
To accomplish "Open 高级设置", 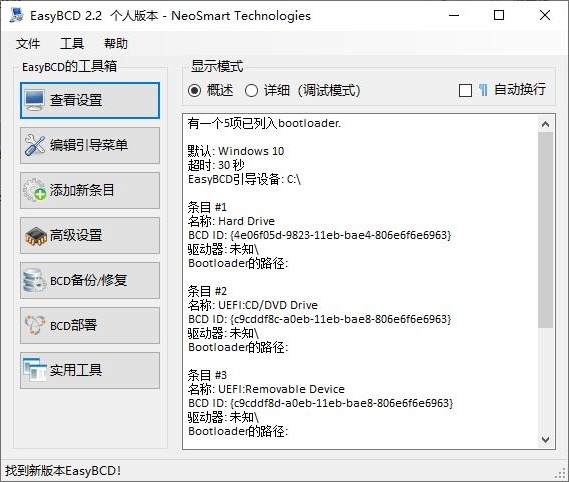I will point(90,235).
